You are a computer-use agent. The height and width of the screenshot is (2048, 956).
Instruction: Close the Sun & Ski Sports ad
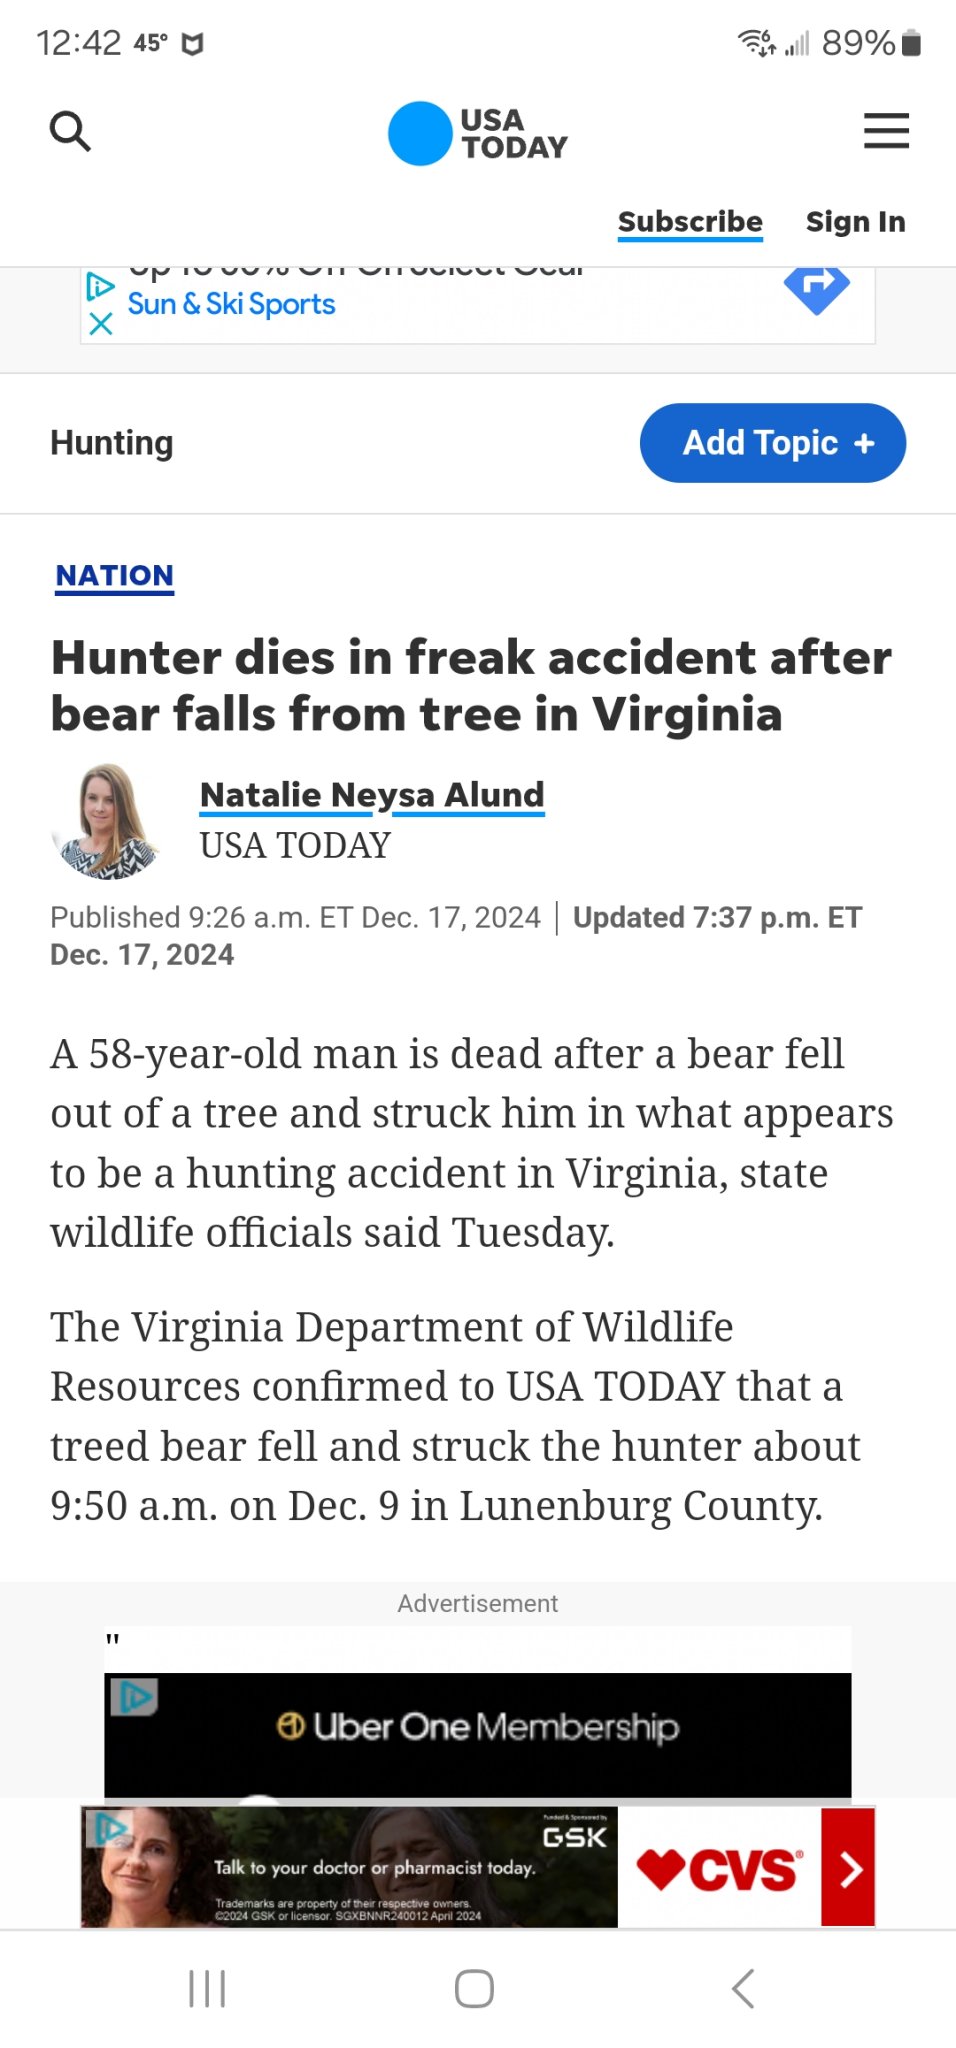101,324
